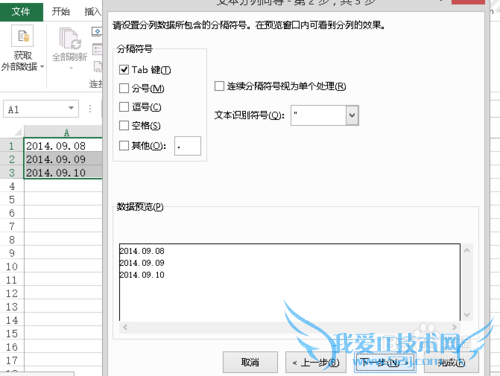The image size is (500, 376).
Task: Click the preview scroll left arrow
Action: click(125, 327)
